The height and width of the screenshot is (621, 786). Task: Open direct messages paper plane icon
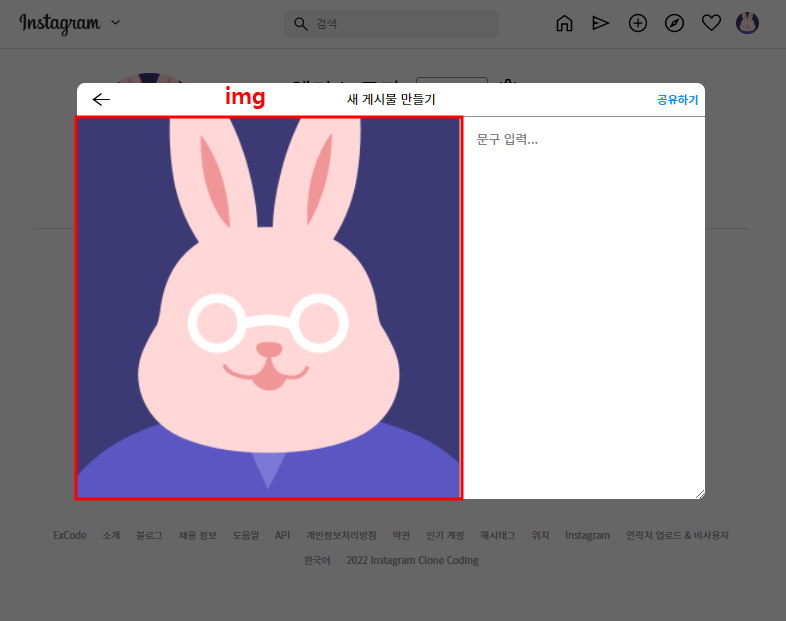pos(601,23)
